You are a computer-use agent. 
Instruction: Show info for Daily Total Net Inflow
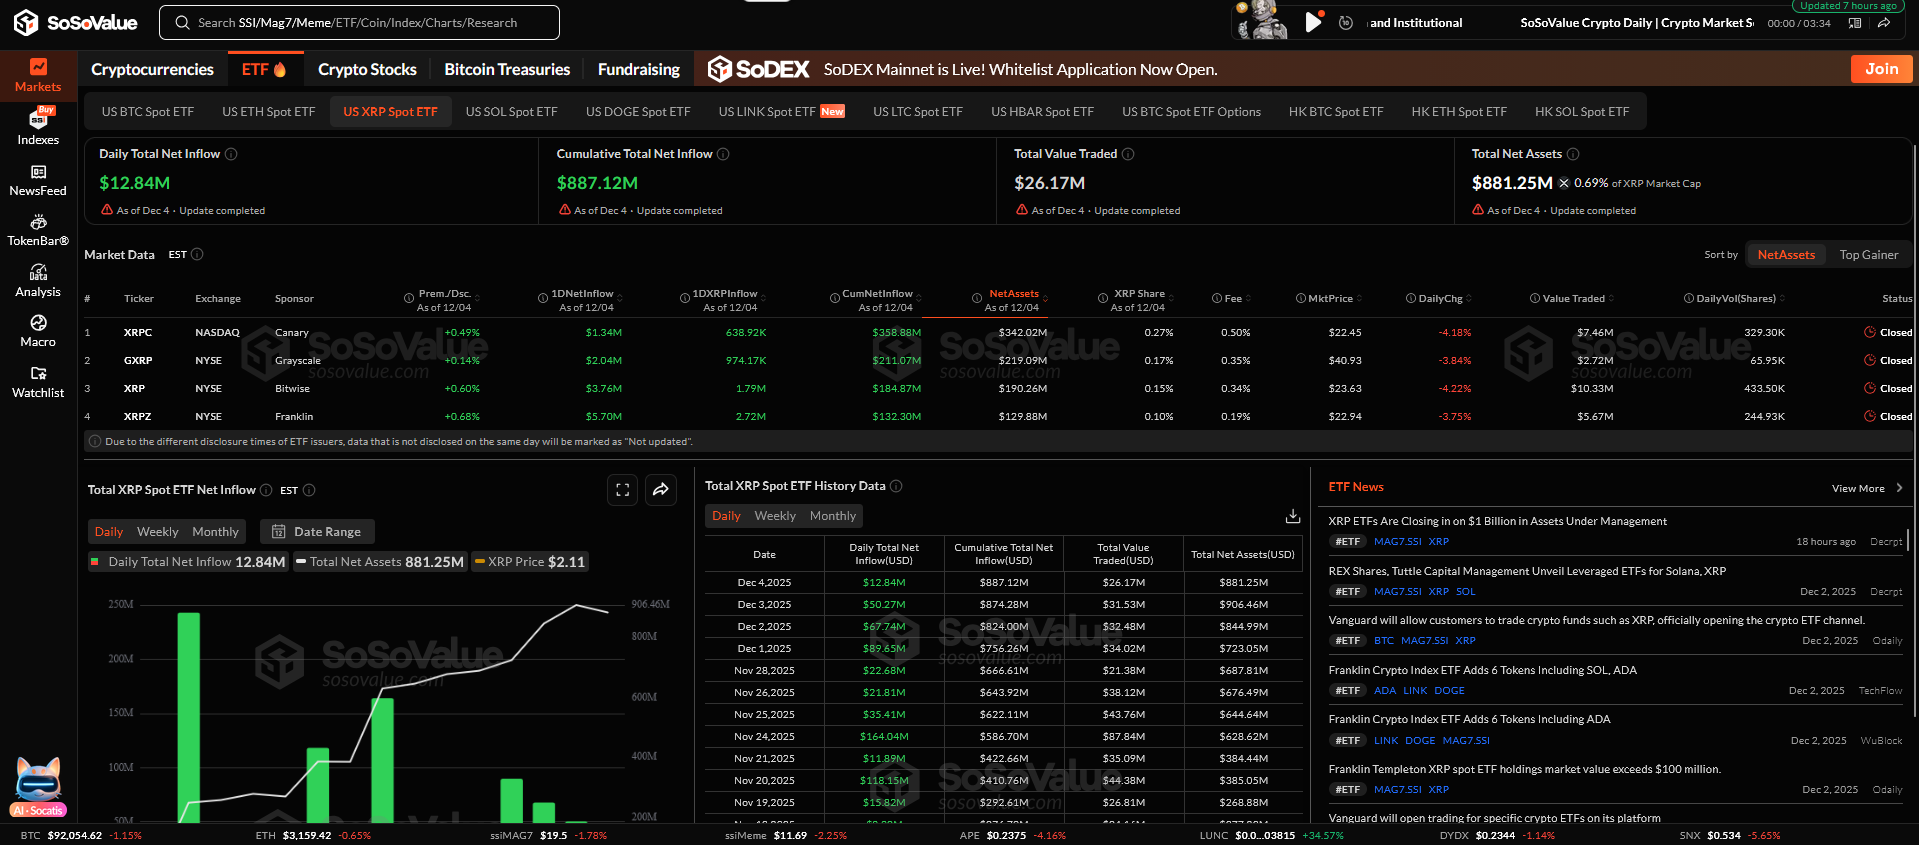coord(231,154)
